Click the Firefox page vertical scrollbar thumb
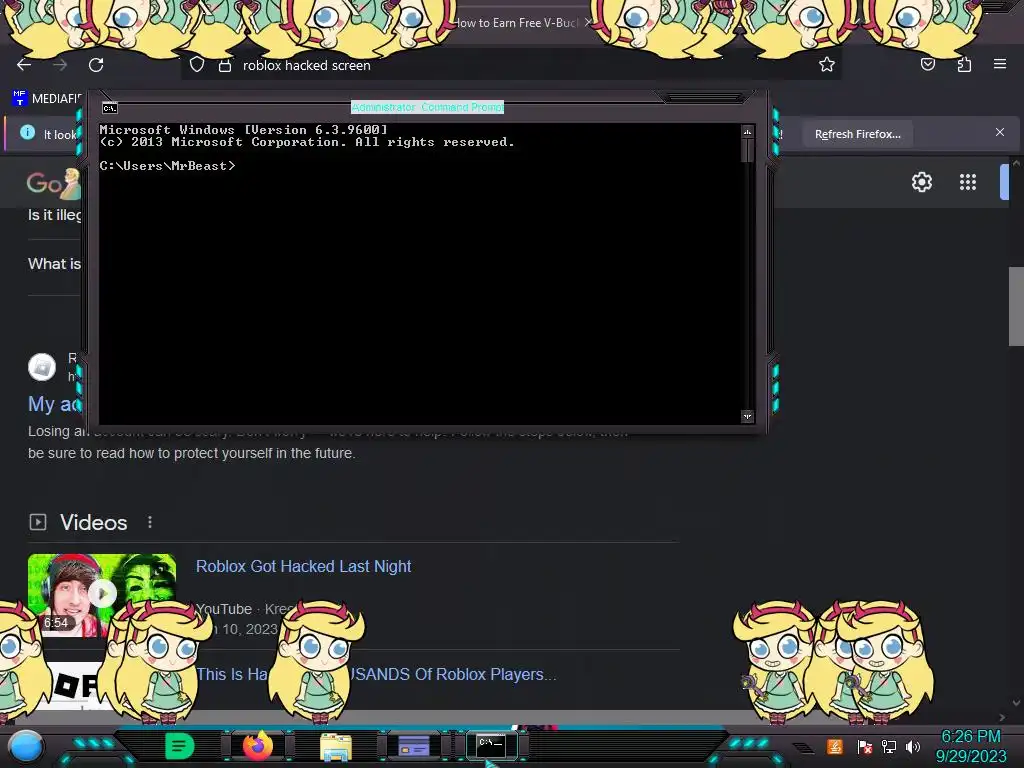 (1016, 306)
